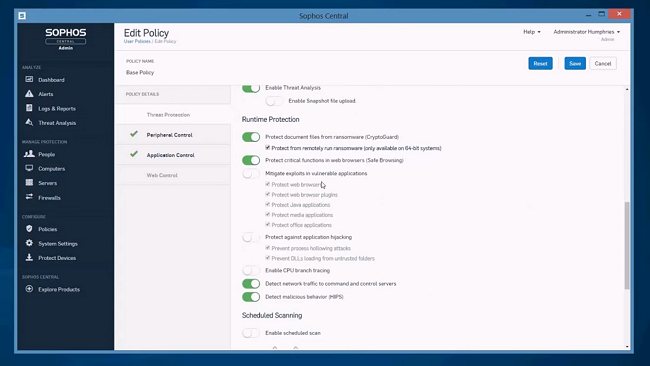Open Policies in sidebar menu
650x366 pixels.
point(48,229)
